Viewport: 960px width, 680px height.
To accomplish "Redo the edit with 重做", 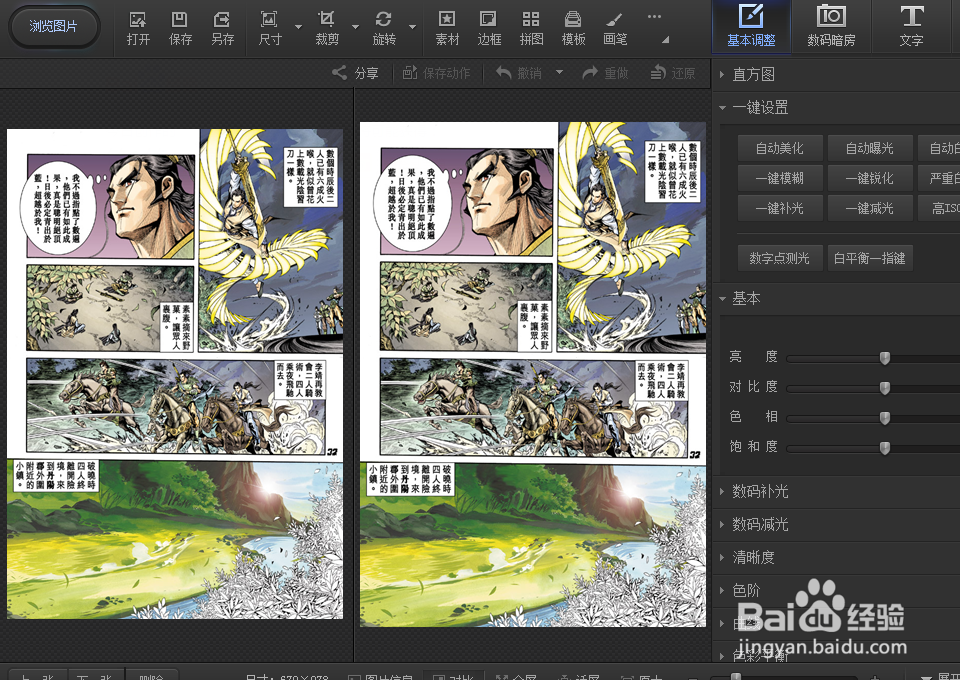I will (x=605, y=73).
